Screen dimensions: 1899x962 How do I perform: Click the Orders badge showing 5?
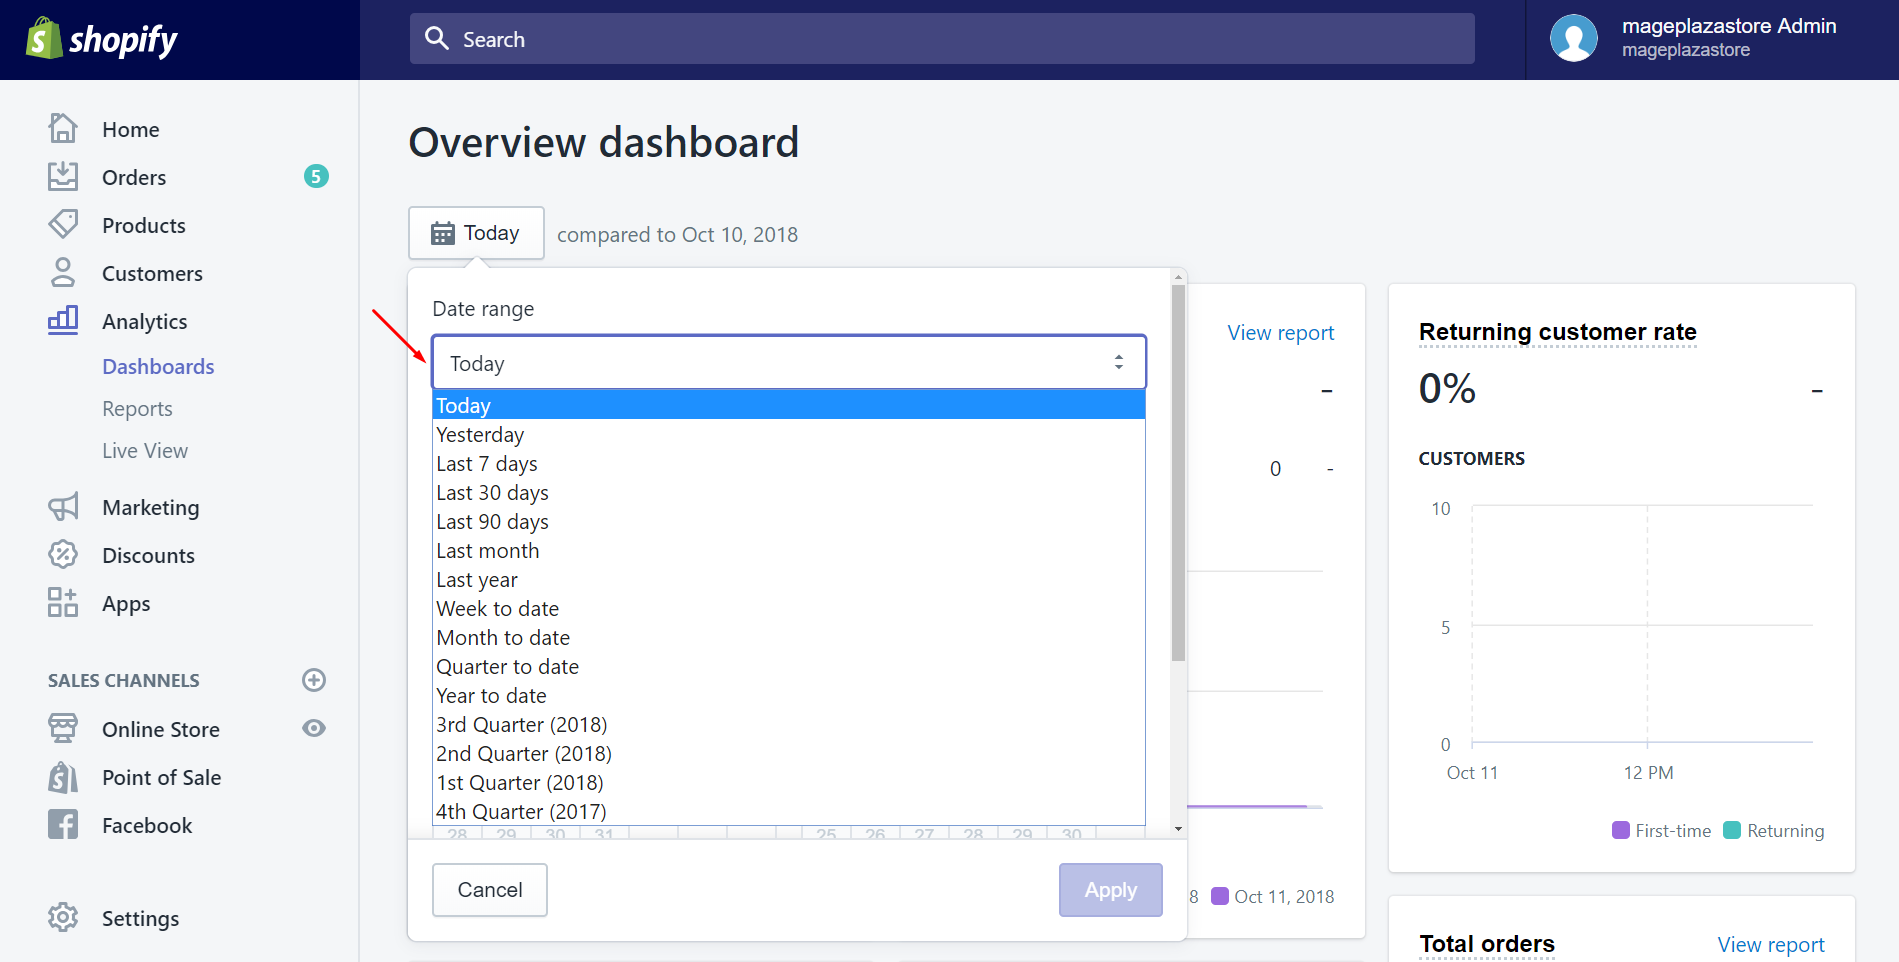pos(316,176)
